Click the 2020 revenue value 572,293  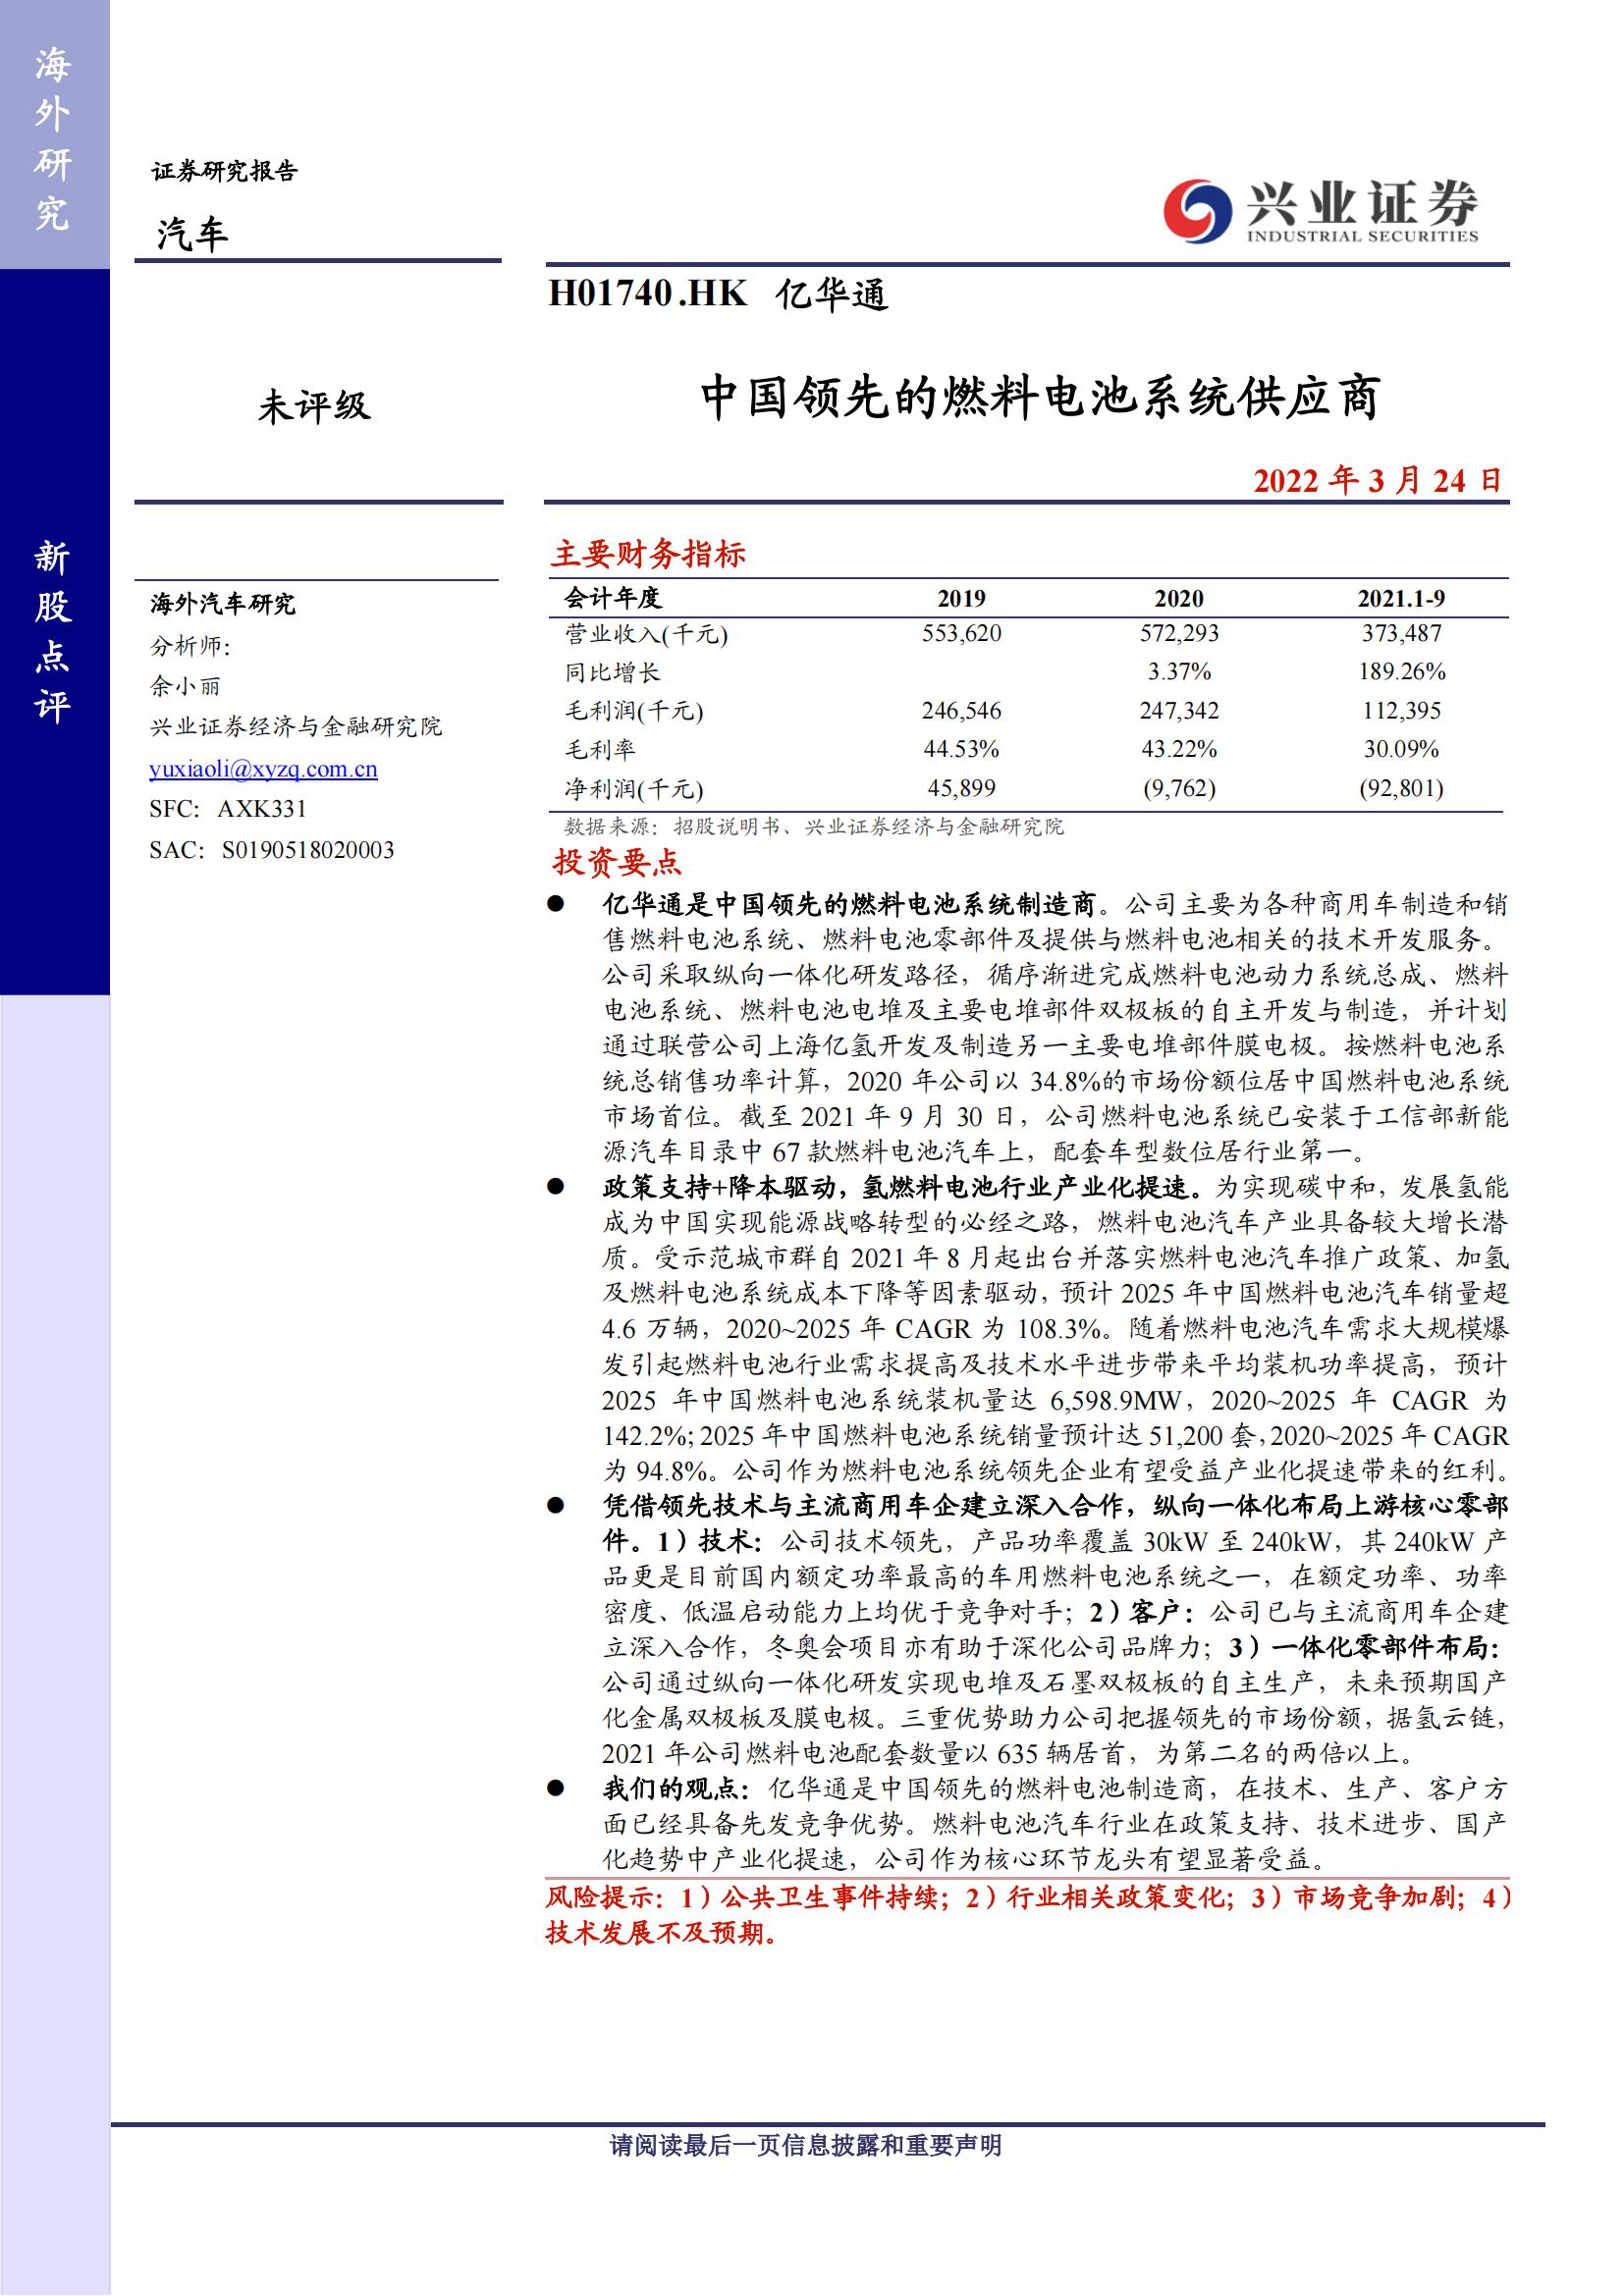1179,633
